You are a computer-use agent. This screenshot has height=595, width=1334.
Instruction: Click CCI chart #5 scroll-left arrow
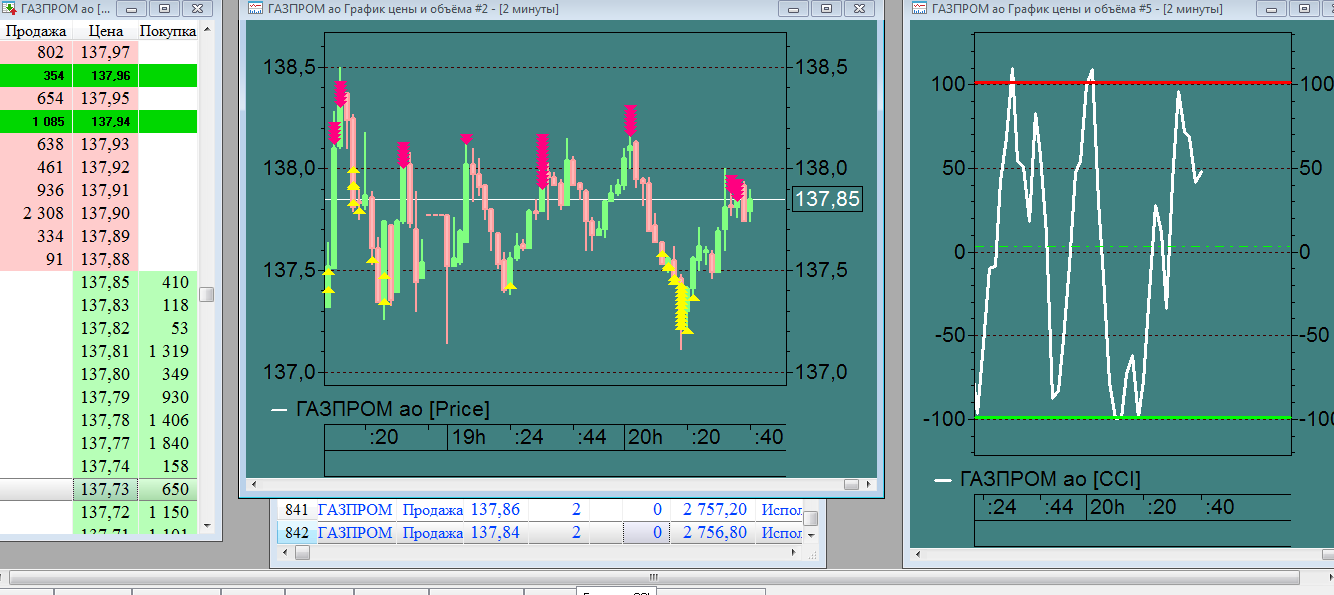(918, 552)
